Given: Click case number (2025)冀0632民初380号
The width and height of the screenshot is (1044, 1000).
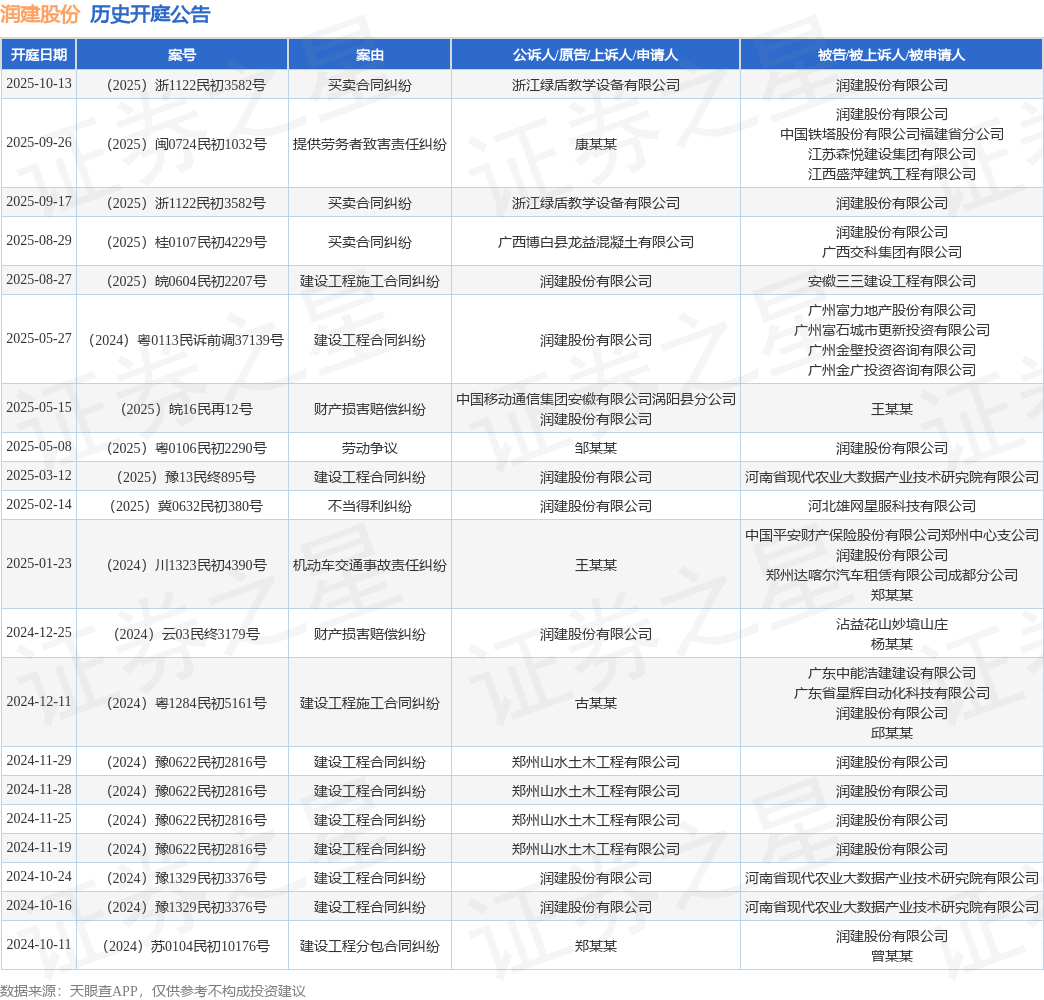Looking at the screenshot, I should (186, 506).
